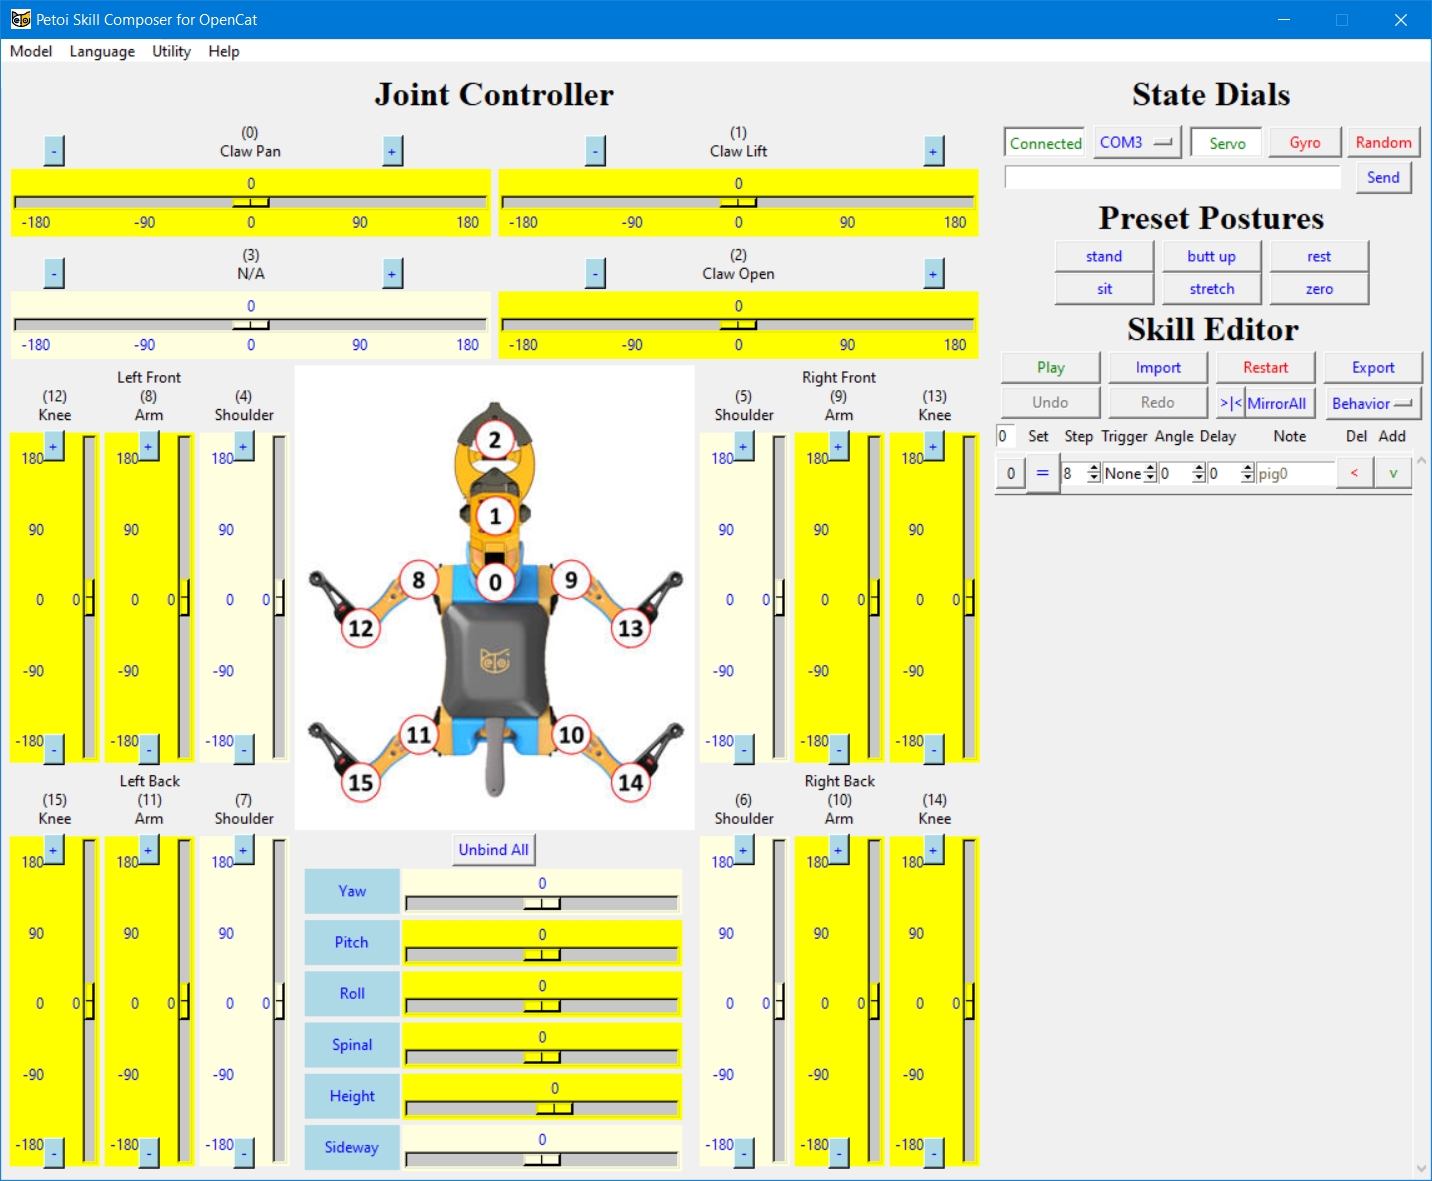Open the Utility menu
Viewport: 1432px width, 1181px height.
pos(171,51)
